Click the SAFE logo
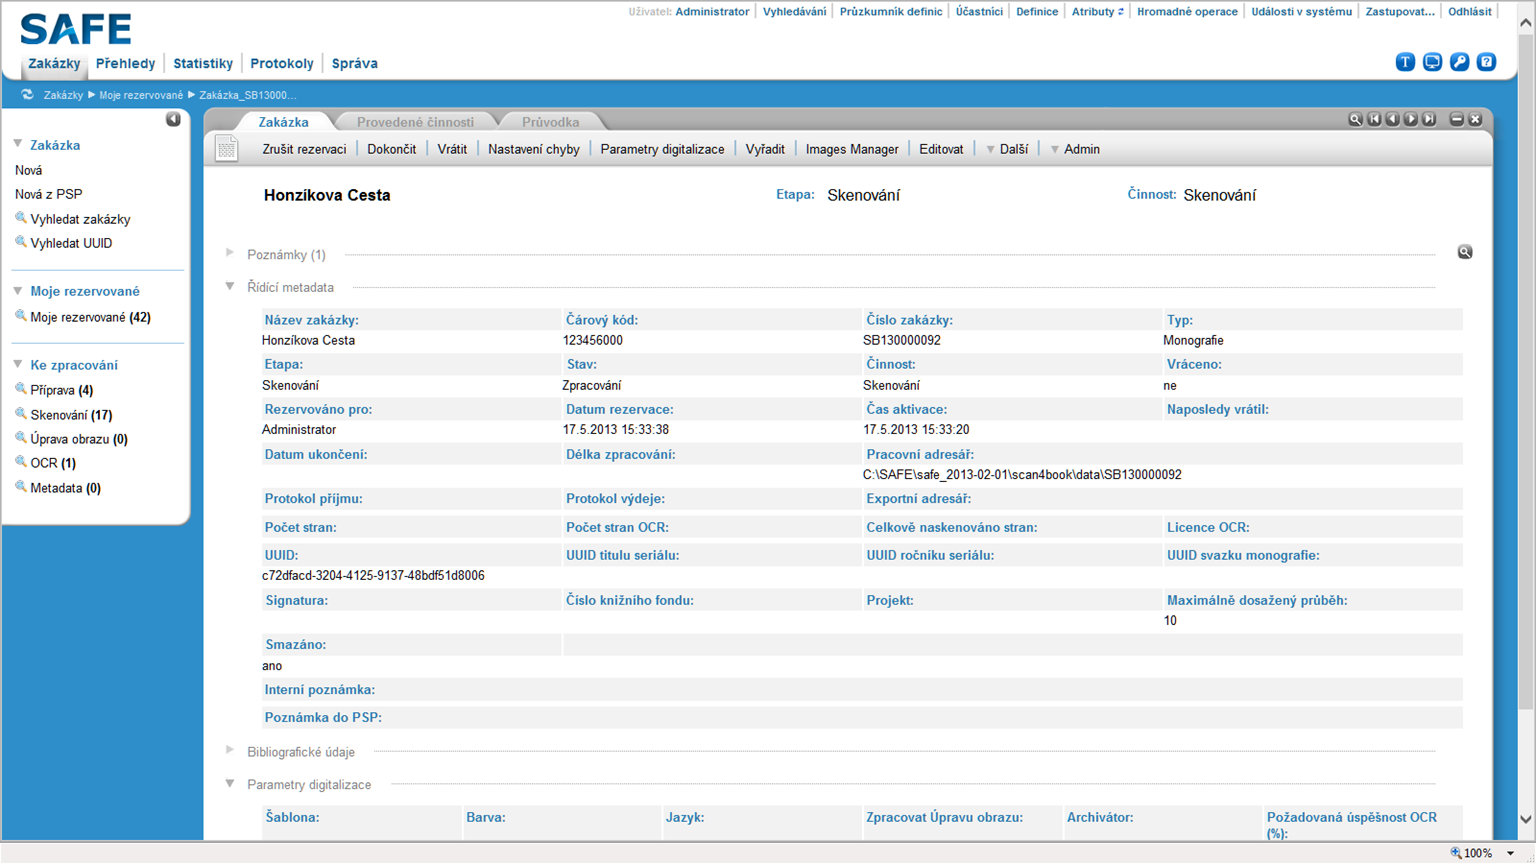 (76, 29)
